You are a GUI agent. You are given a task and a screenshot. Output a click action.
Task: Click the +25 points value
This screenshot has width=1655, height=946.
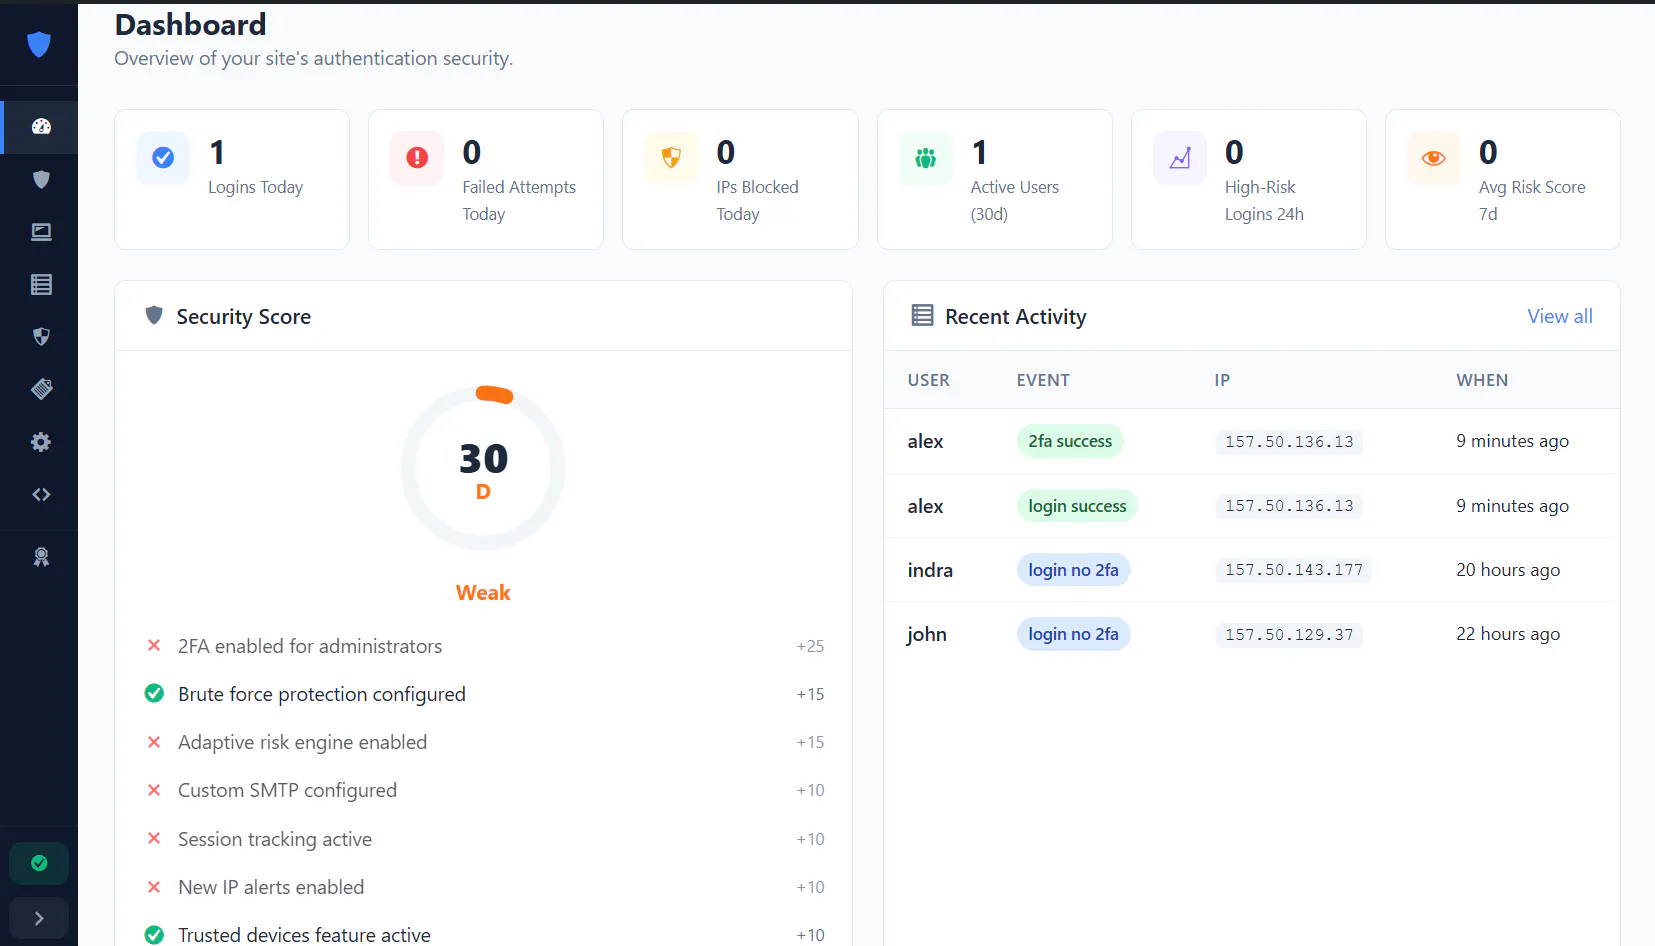pyautogui.click(x=810, y=646)
